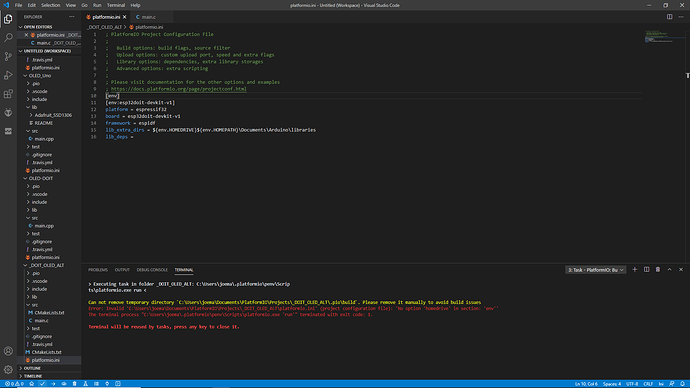Viewport: 690px width, 388px height.
Task: Switch to the PROBLEMS panel tab
Action: (x=98, y=270)
